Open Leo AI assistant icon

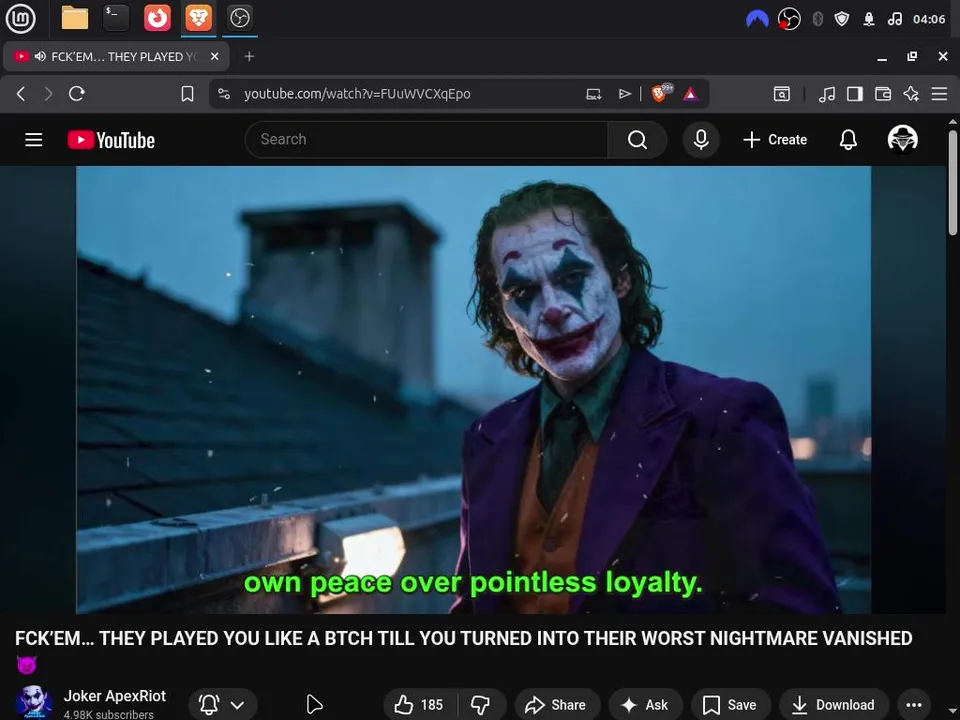pos(911,94)
